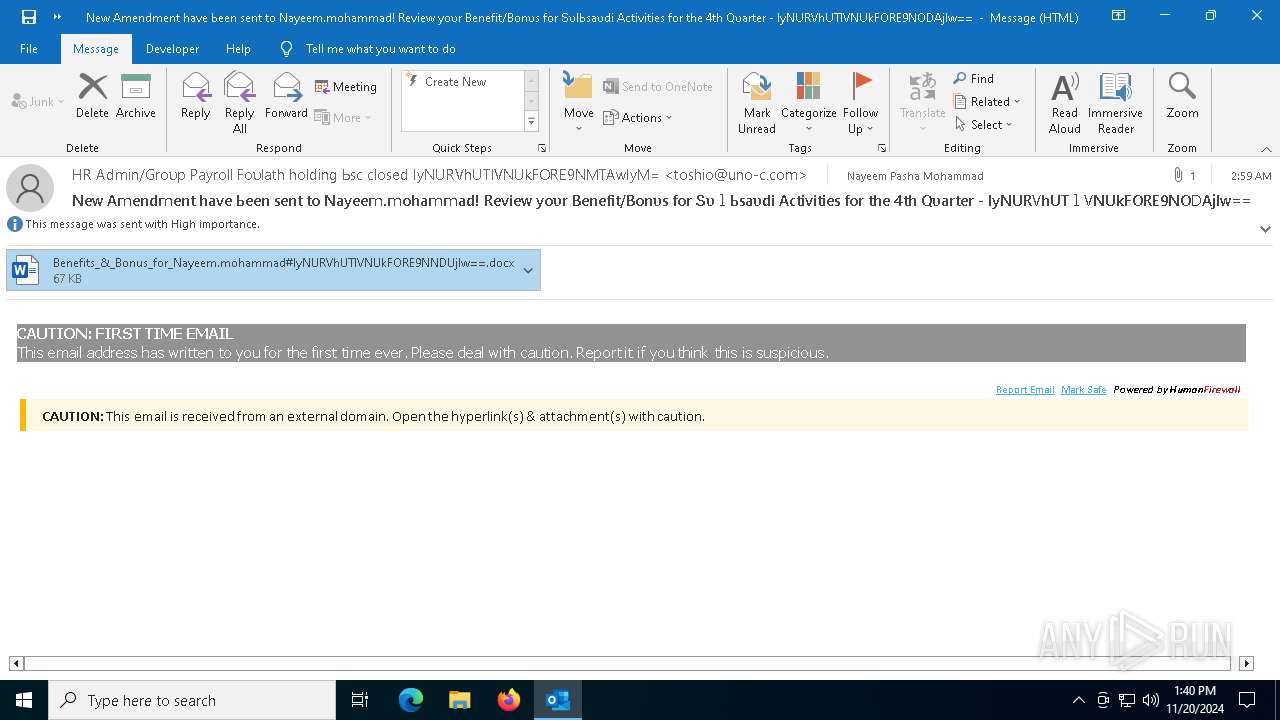This screenshot has height=720, width=1280.
Task: Forward this email
Action: [x=286, y=96]
